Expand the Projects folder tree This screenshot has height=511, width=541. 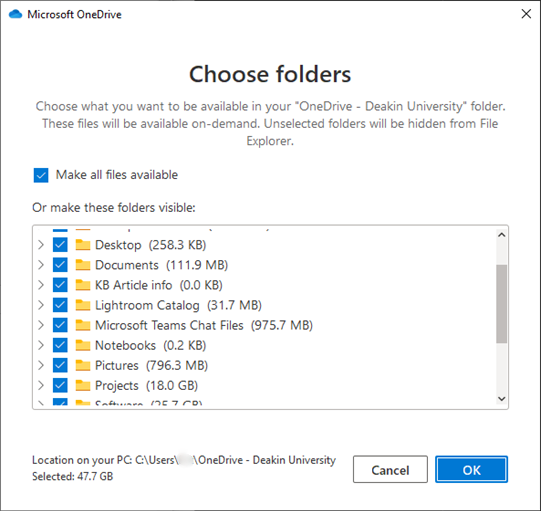(41, 385)
